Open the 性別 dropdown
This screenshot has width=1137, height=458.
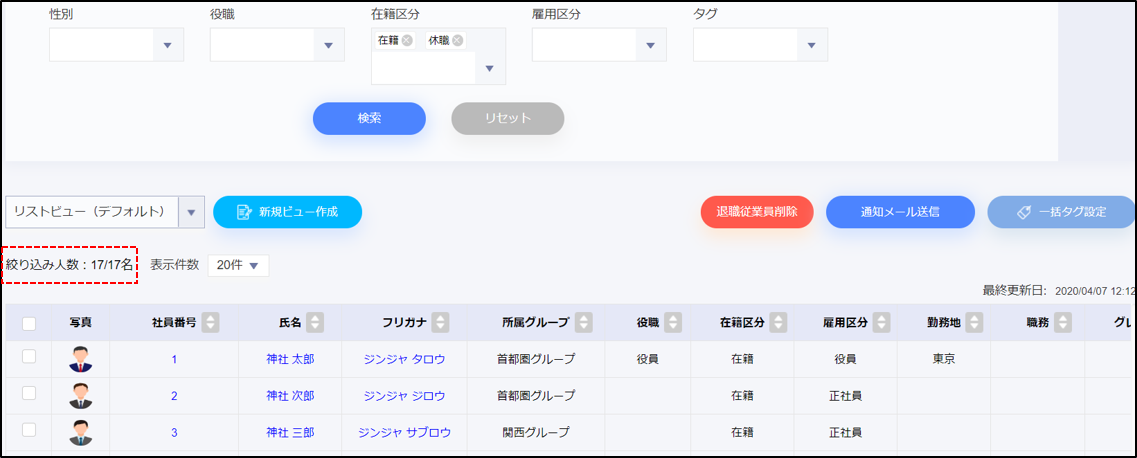pyautogui.click(x=167, y=45)
